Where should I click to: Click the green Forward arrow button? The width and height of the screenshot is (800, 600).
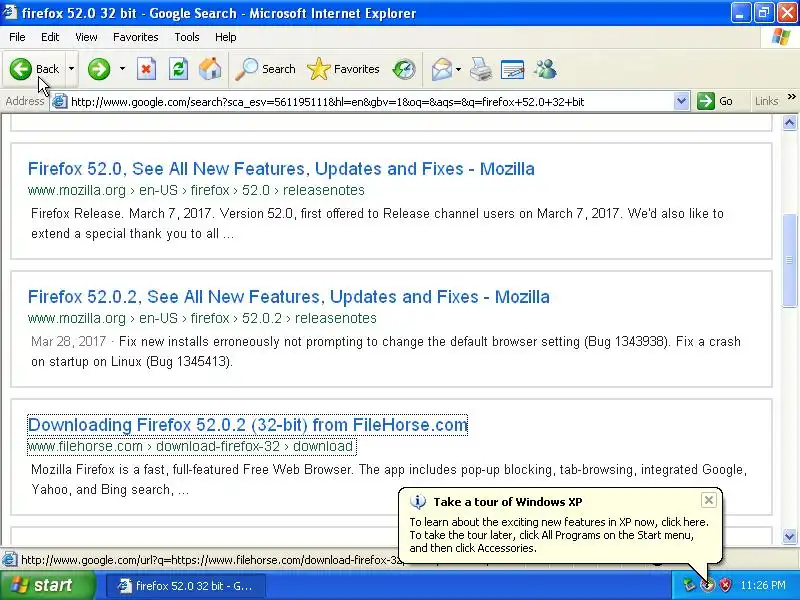[98, 69]
